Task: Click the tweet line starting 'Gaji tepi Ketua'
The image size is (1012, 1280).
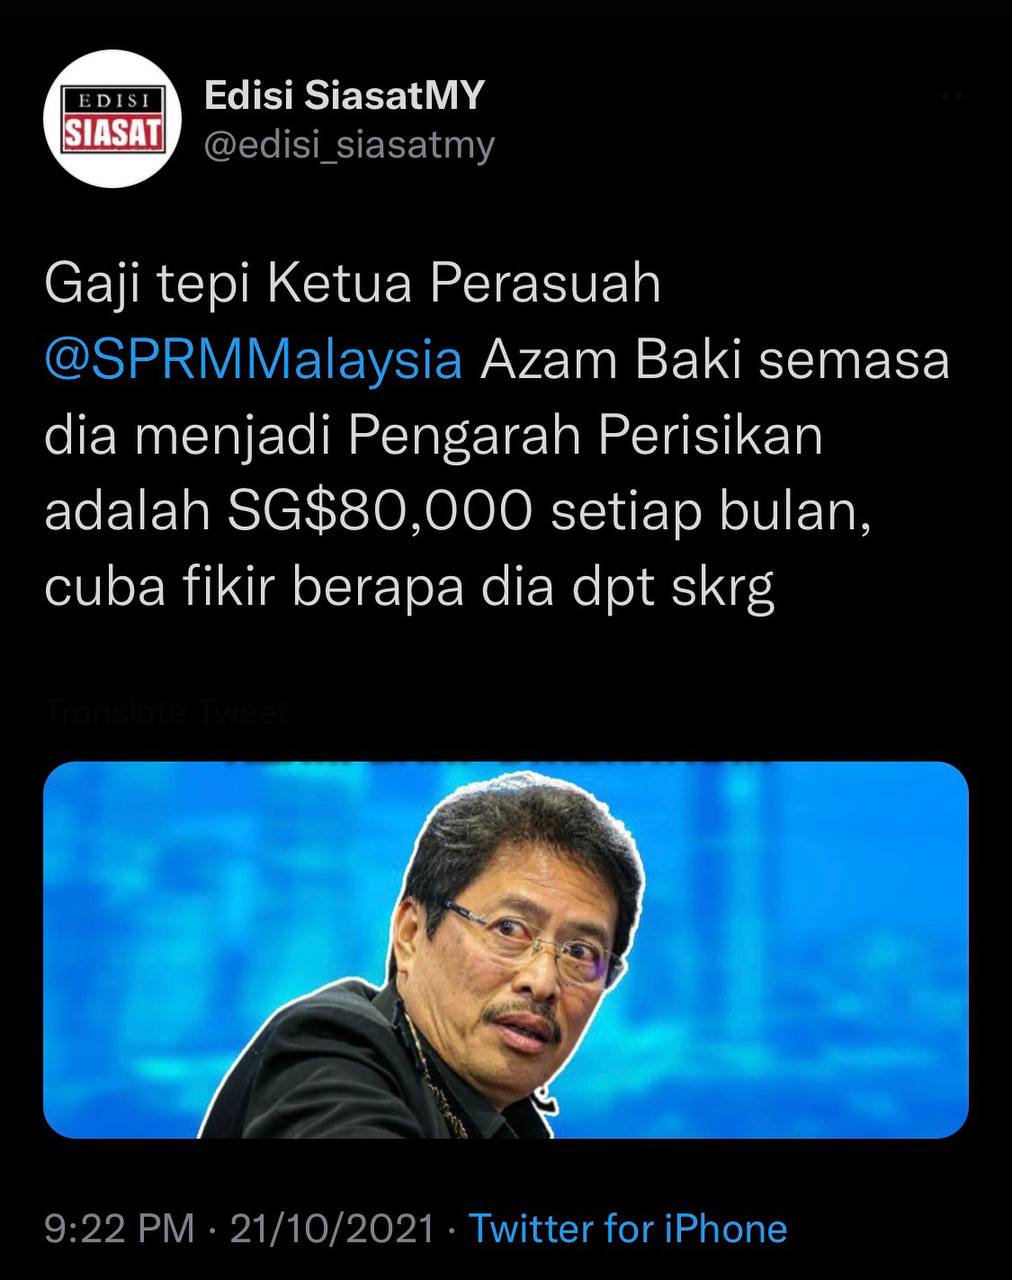Action: tap(353, 286)
